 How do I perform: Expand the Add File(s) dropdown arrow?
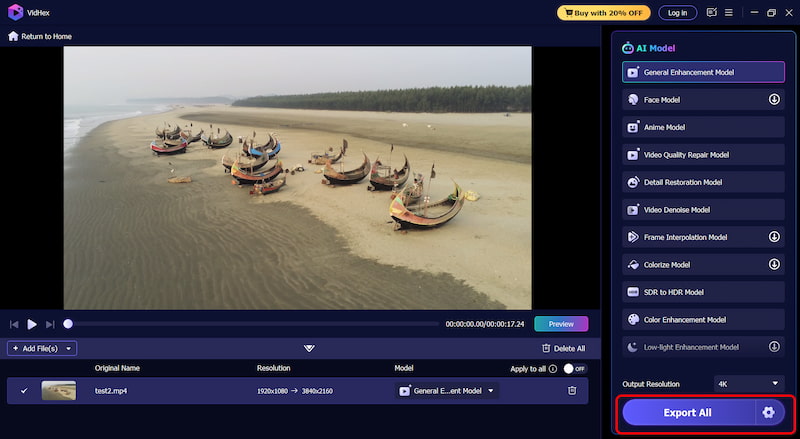point(69,349)
